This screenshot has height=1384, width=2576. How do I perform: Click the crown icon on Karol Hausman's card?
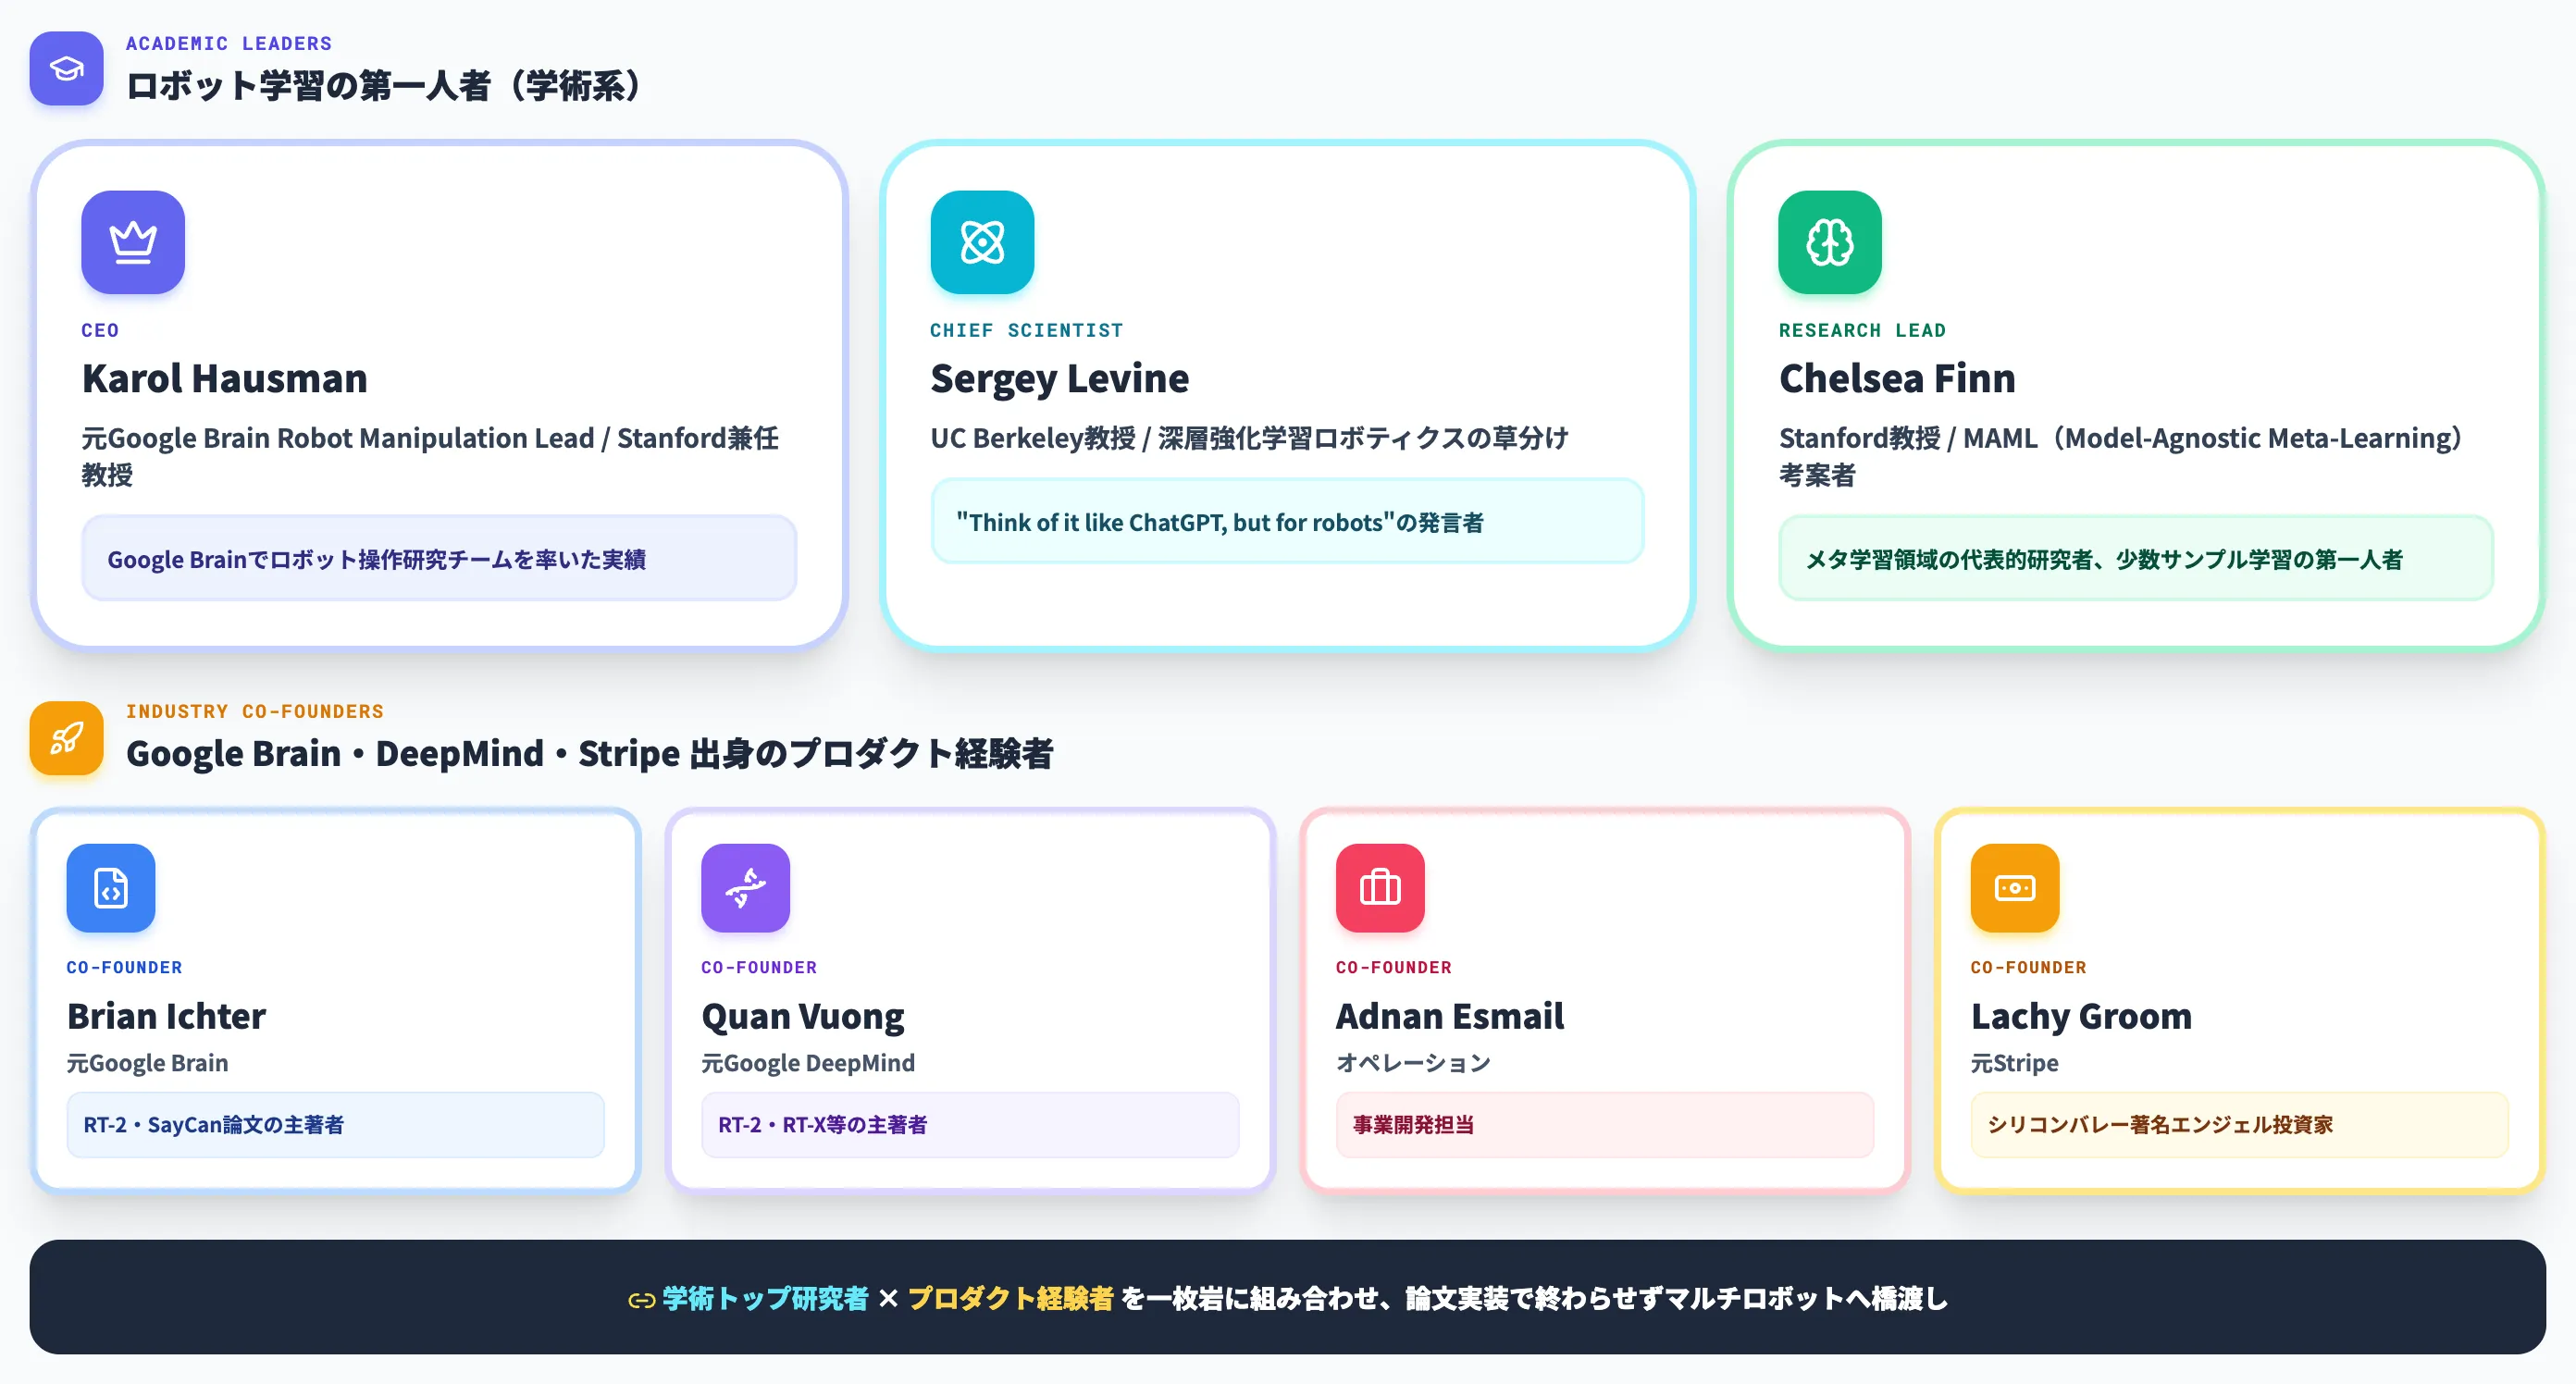pos(133,242)
